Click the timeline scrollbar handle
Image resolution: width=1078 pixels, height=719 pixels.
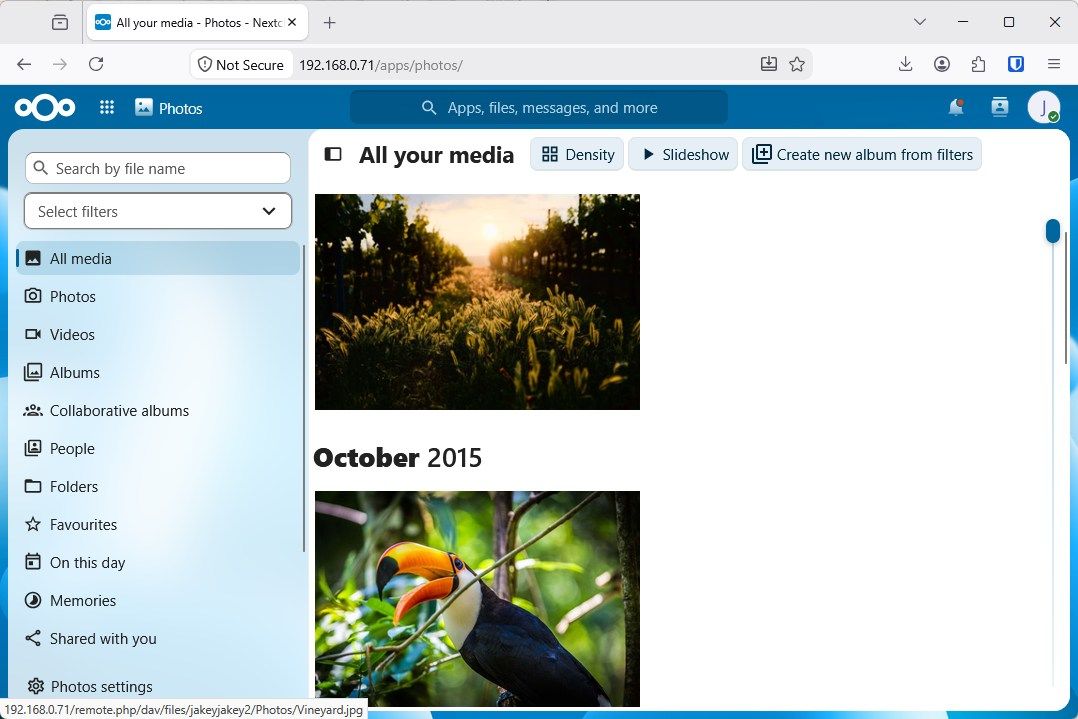tap(1053, 231)
